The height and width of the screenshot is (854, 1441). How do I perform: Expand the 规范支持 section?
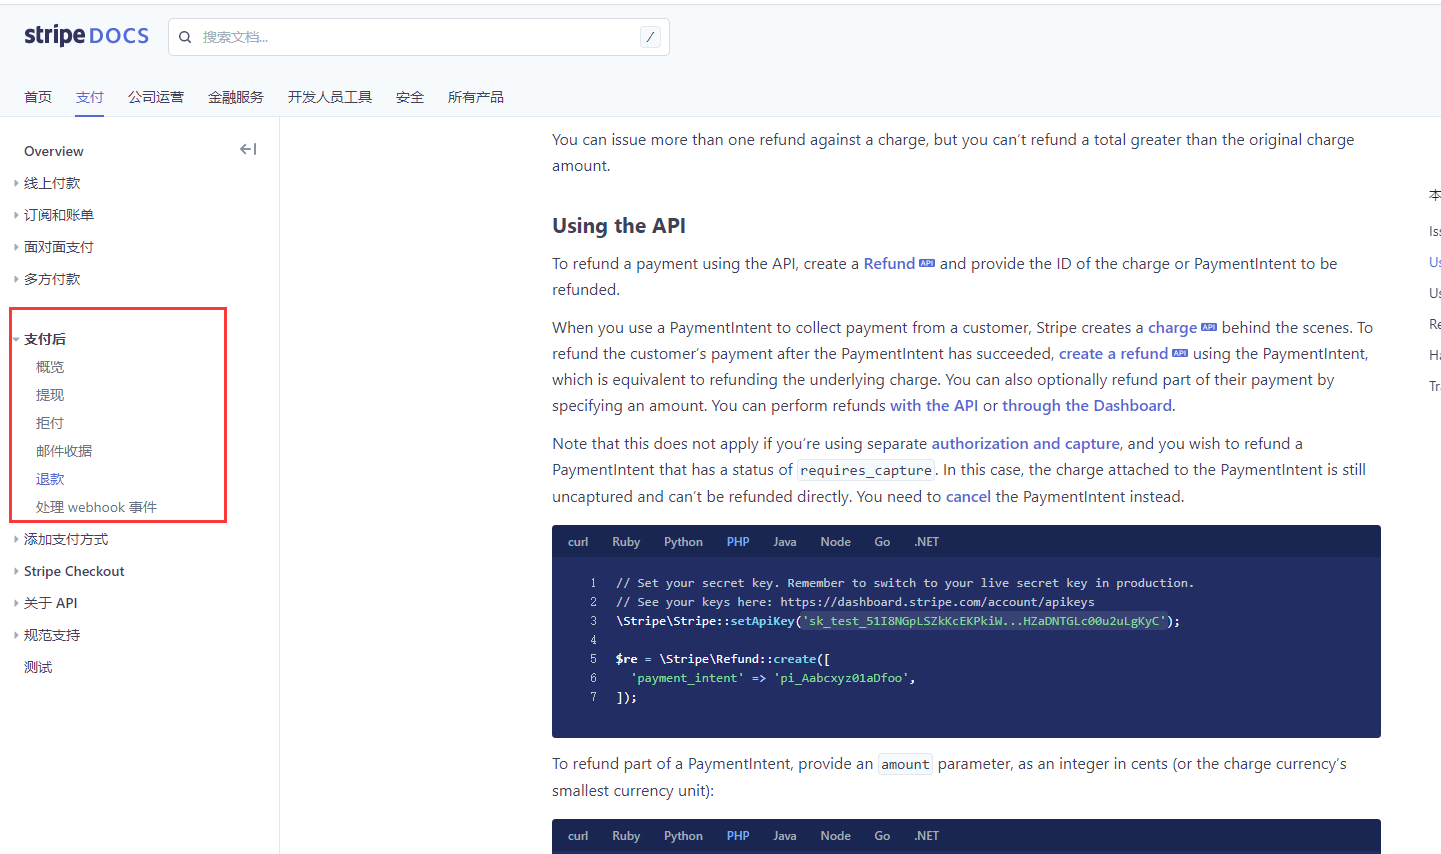tap(52, 635)
